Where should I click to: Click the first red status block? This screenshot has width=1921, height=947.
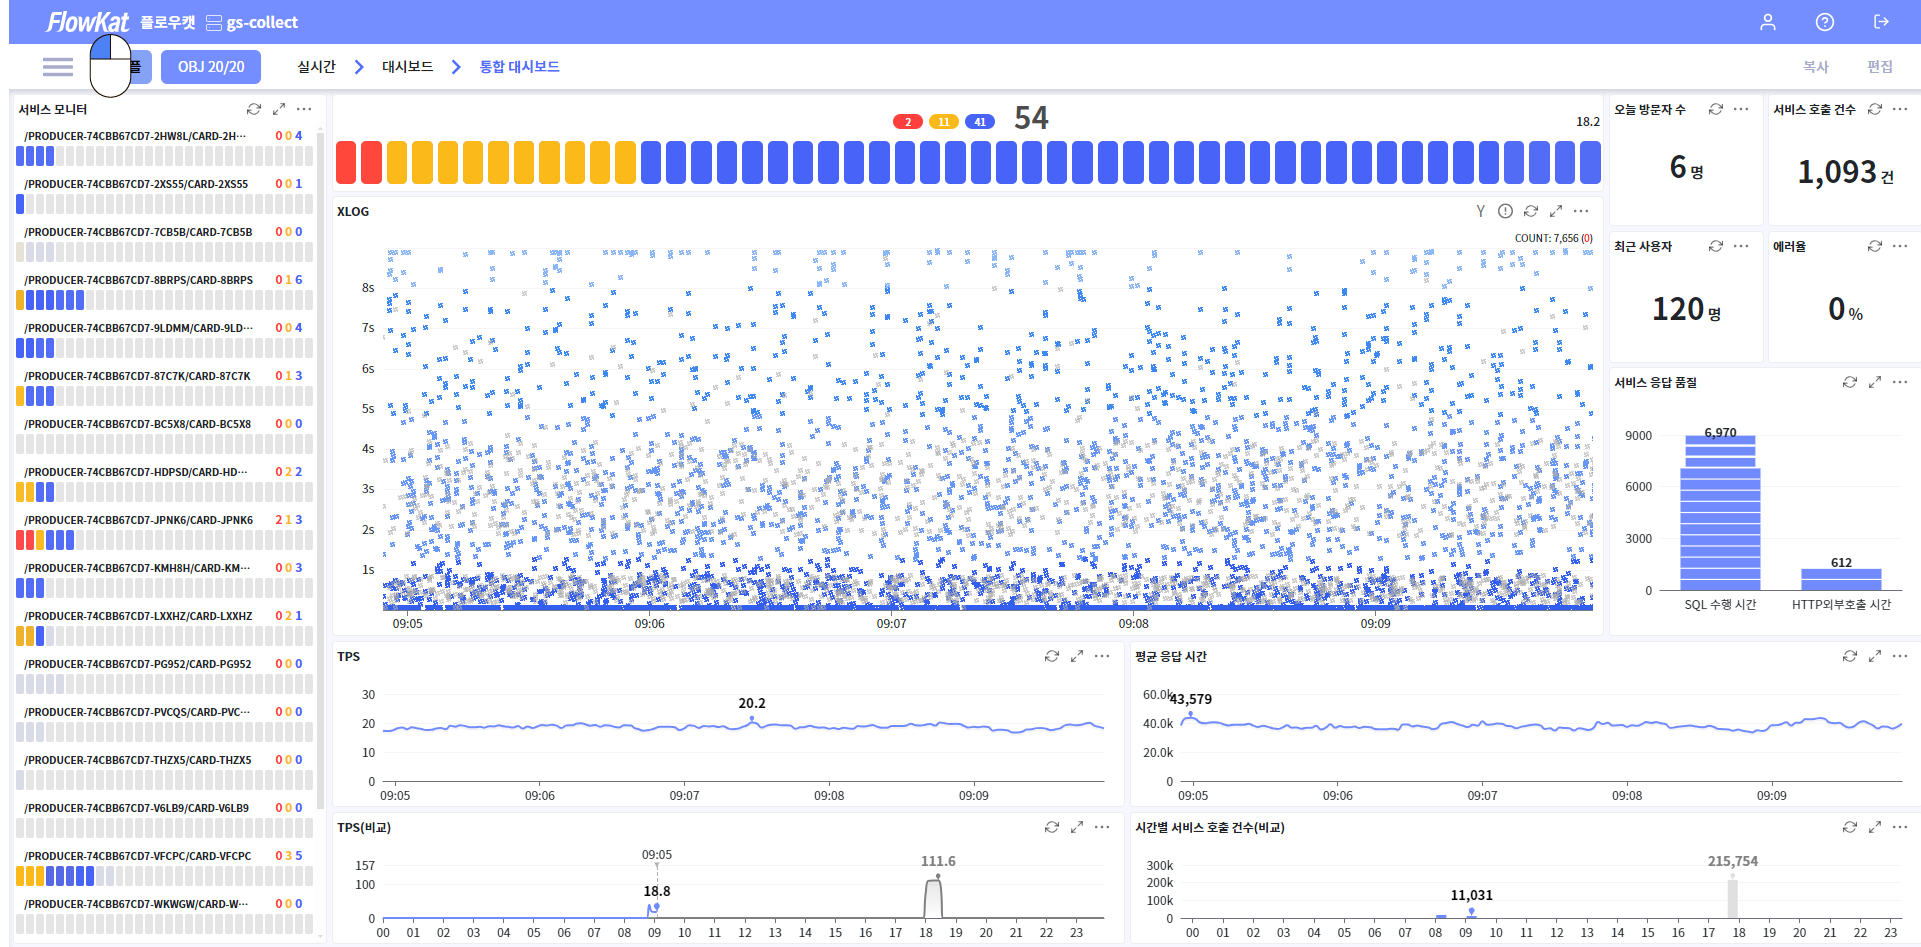[x=346, y=162]
